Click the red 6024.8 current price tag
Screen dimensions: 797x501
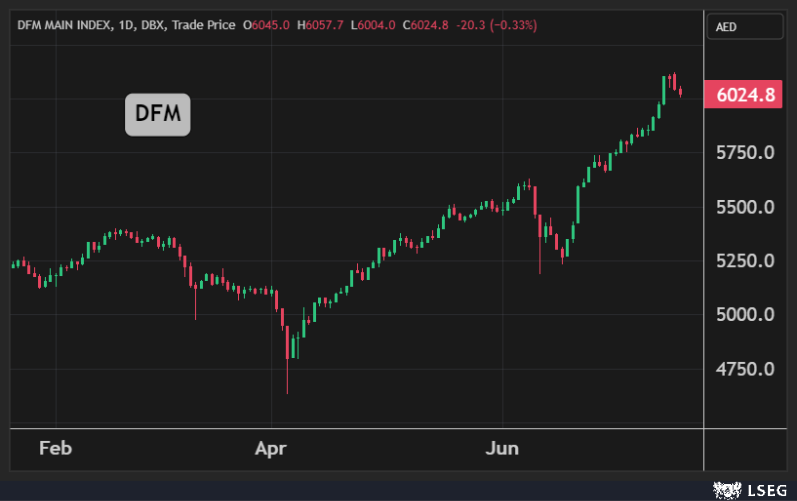point(746,96)
